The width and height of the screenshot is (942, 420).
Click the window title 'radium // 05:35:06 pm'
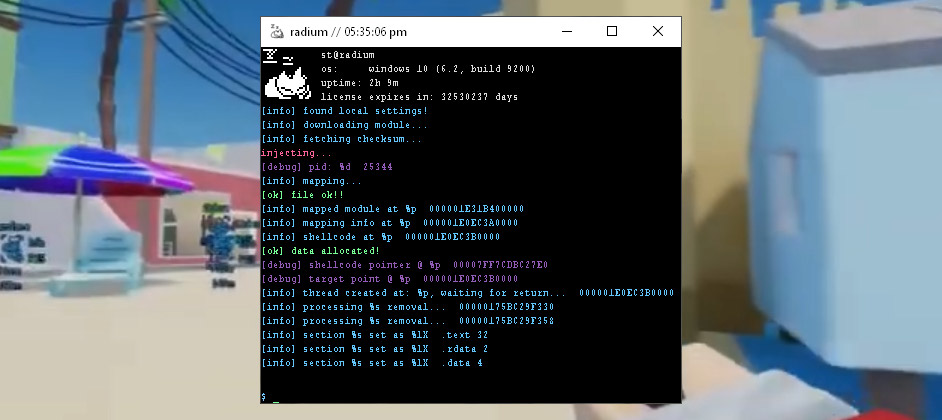pos(348,32)
